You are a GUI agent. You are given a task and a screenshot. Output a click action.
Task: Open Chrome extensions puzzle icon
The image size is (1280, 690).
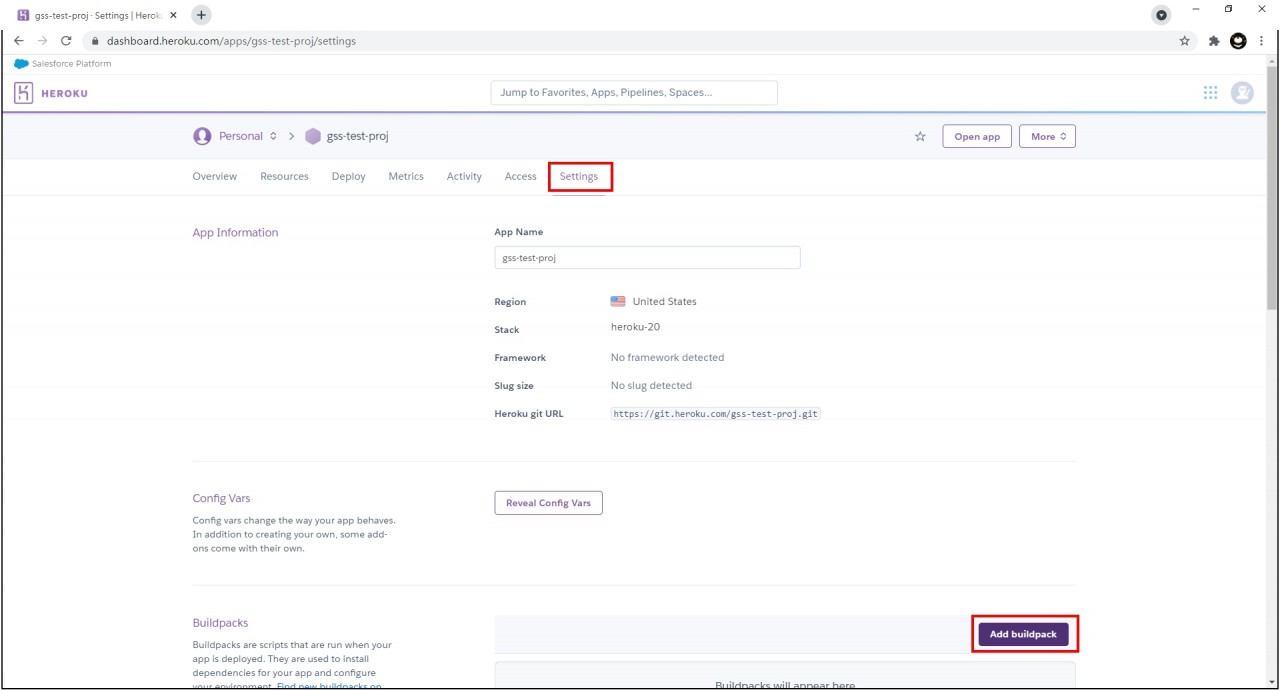[x=1214, y=41]
